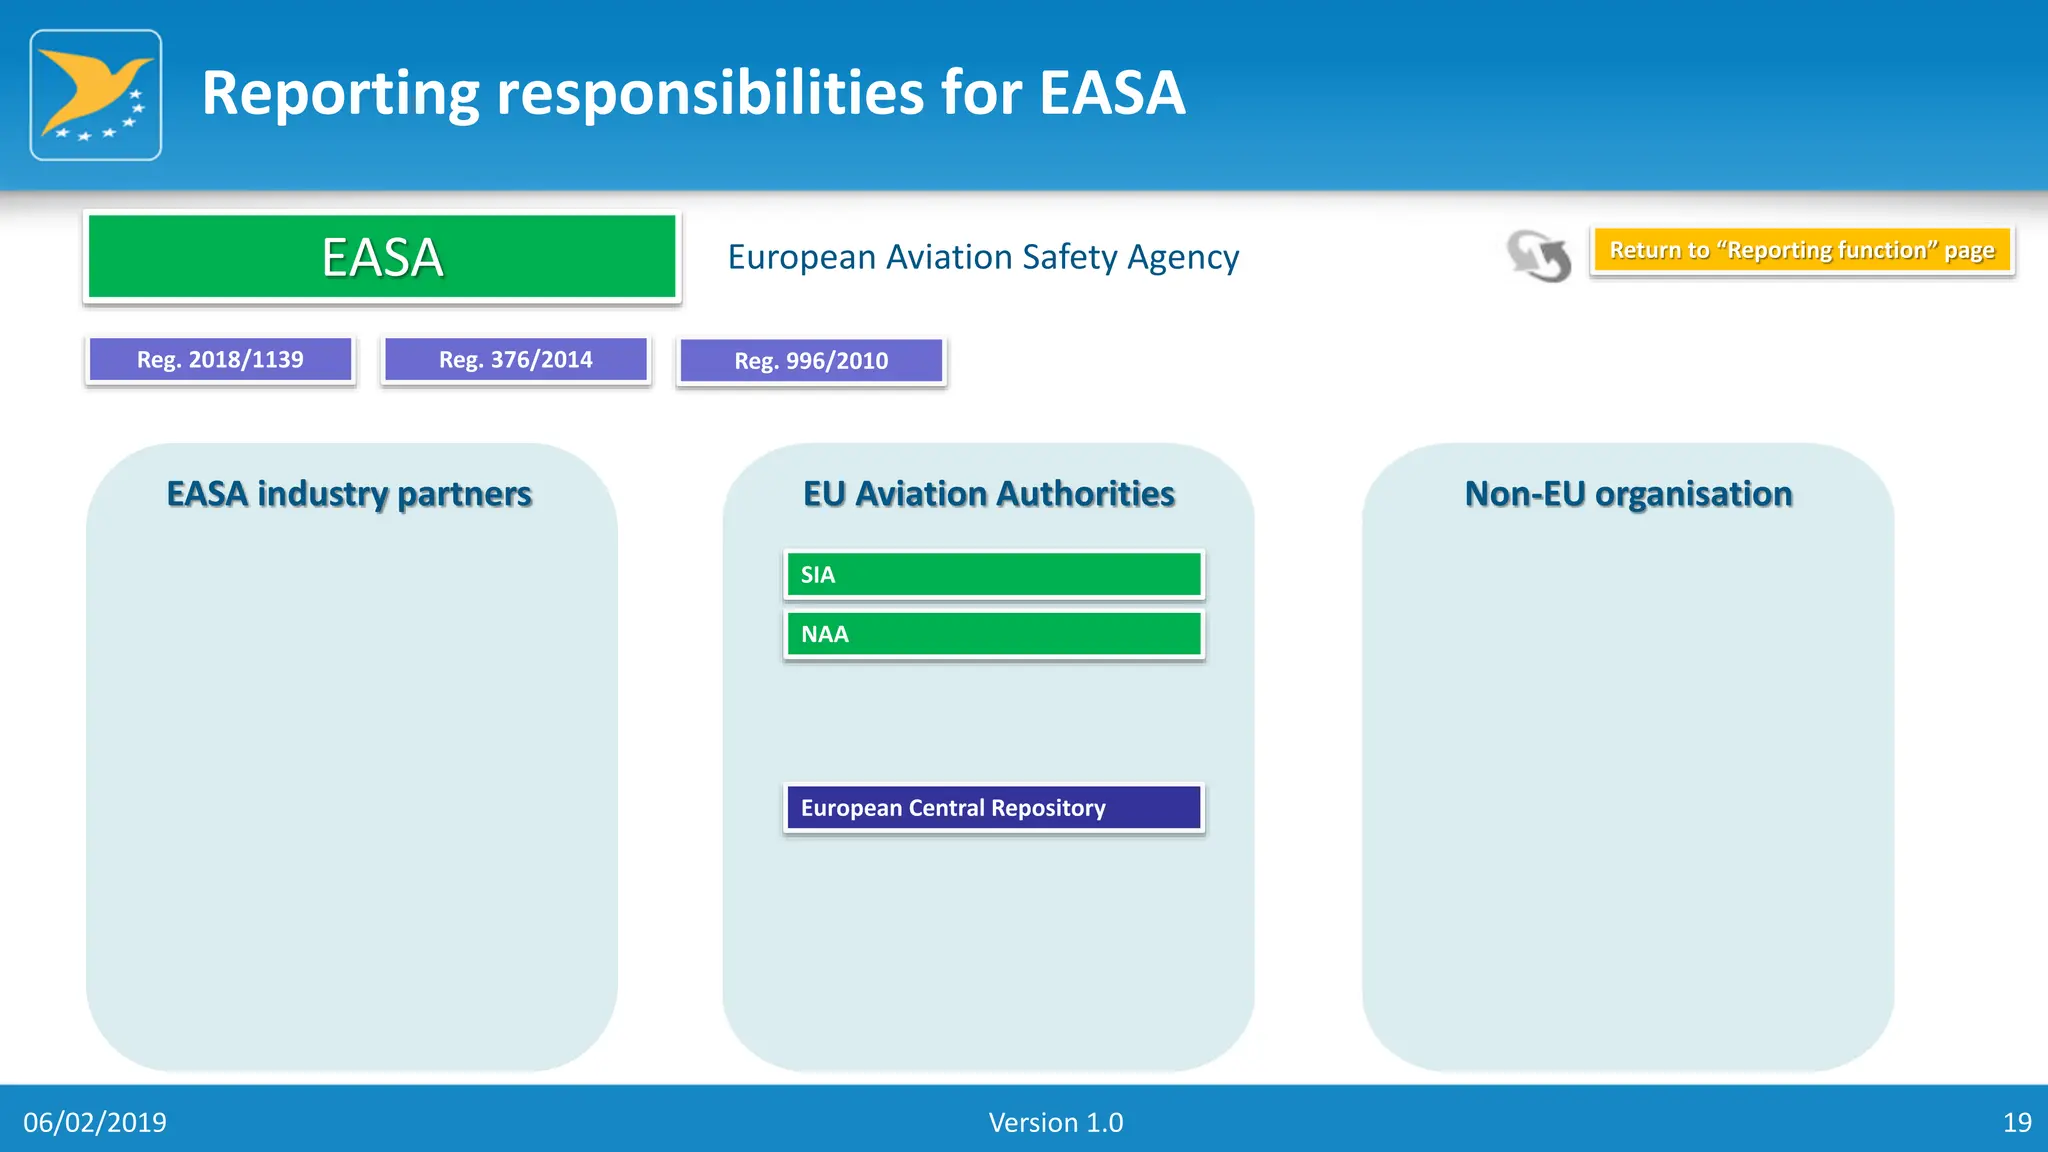This screenshot has height=1152, width=2048.
Task: Click the Non-EU organisation heading
Action: pos(1628,494)
